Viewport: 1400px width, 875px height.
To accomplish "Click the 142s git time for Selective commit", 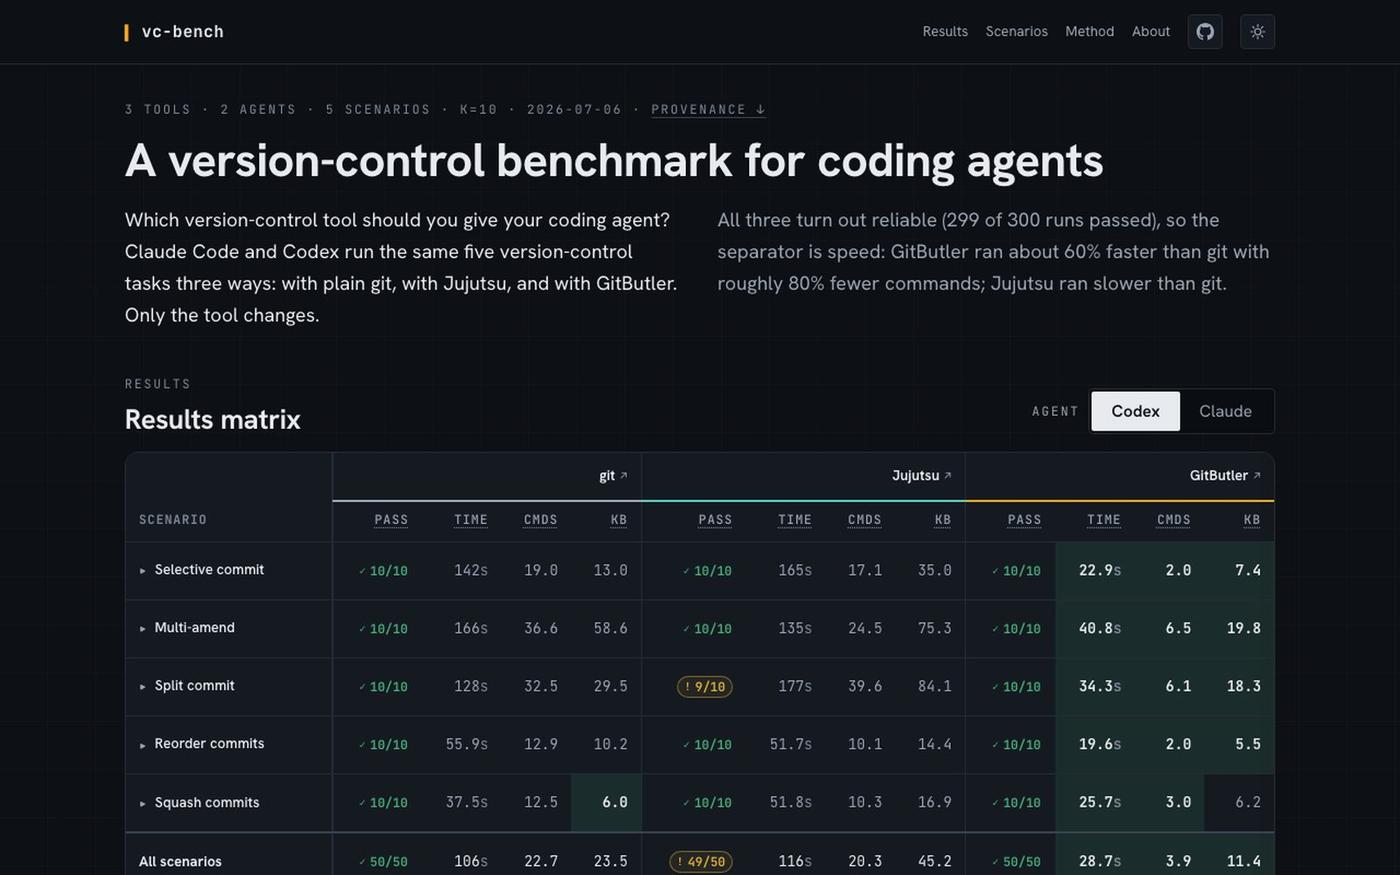I will click(x=471, y=571).
